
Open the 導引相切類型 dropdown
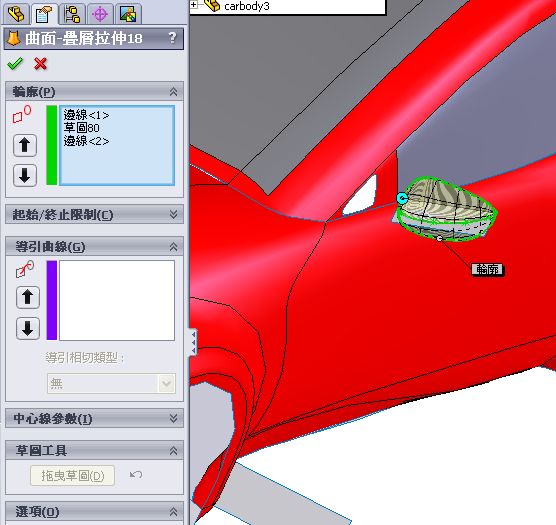pyautogui.click(x=111, y=383)
